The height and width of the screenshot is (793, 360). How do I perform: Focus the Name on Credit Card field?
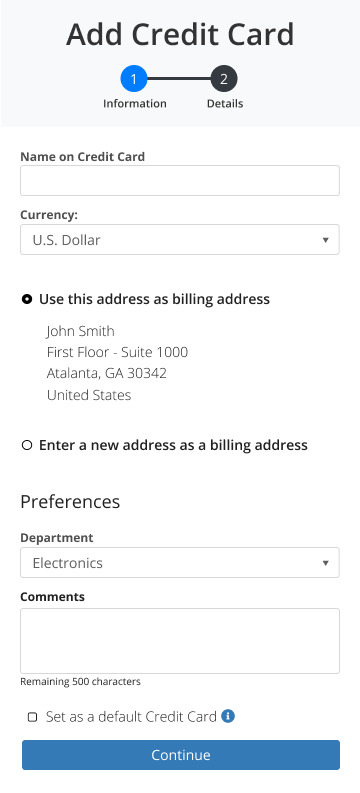point(180,181)
